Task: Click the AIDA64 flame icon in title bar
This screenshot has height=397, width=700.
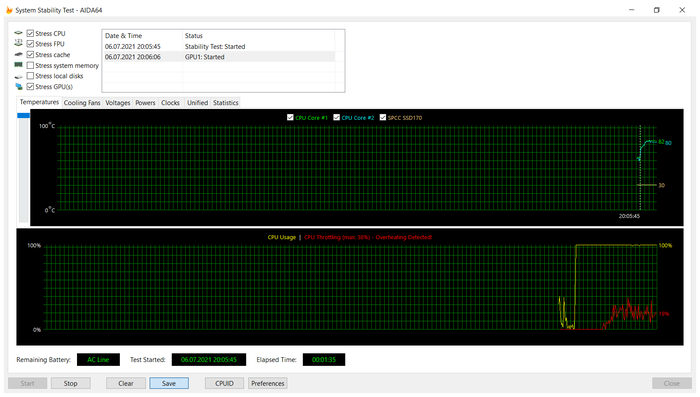Action: click(9, 10)
